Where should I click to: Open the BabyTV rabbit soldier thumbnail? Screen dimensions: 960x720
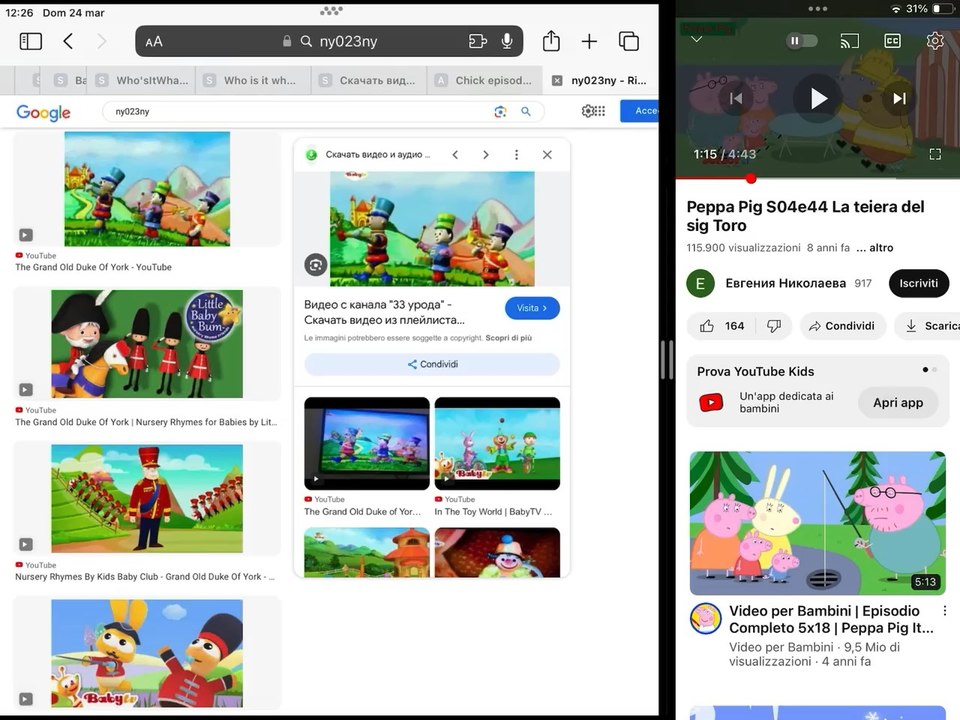pos(147,653)
